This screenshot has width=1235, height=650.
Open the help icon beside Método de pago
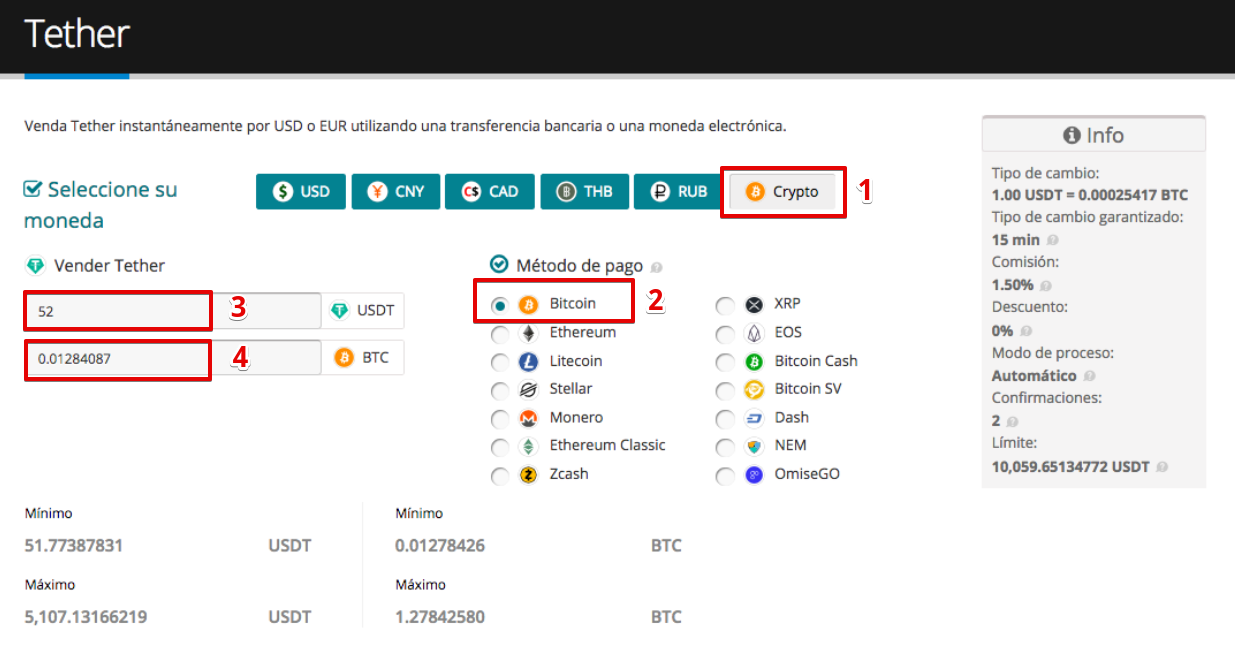(656, 268)
